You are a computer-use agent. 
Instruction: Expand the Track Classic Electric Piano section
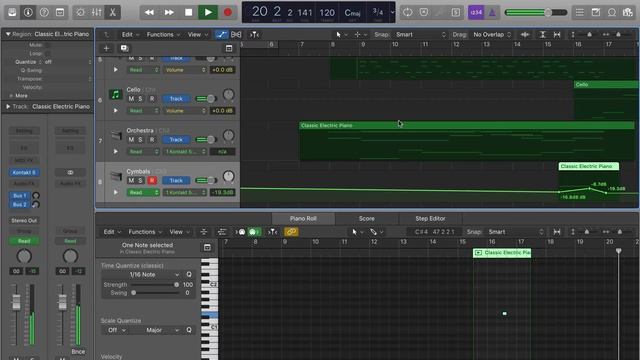(8, 107)
